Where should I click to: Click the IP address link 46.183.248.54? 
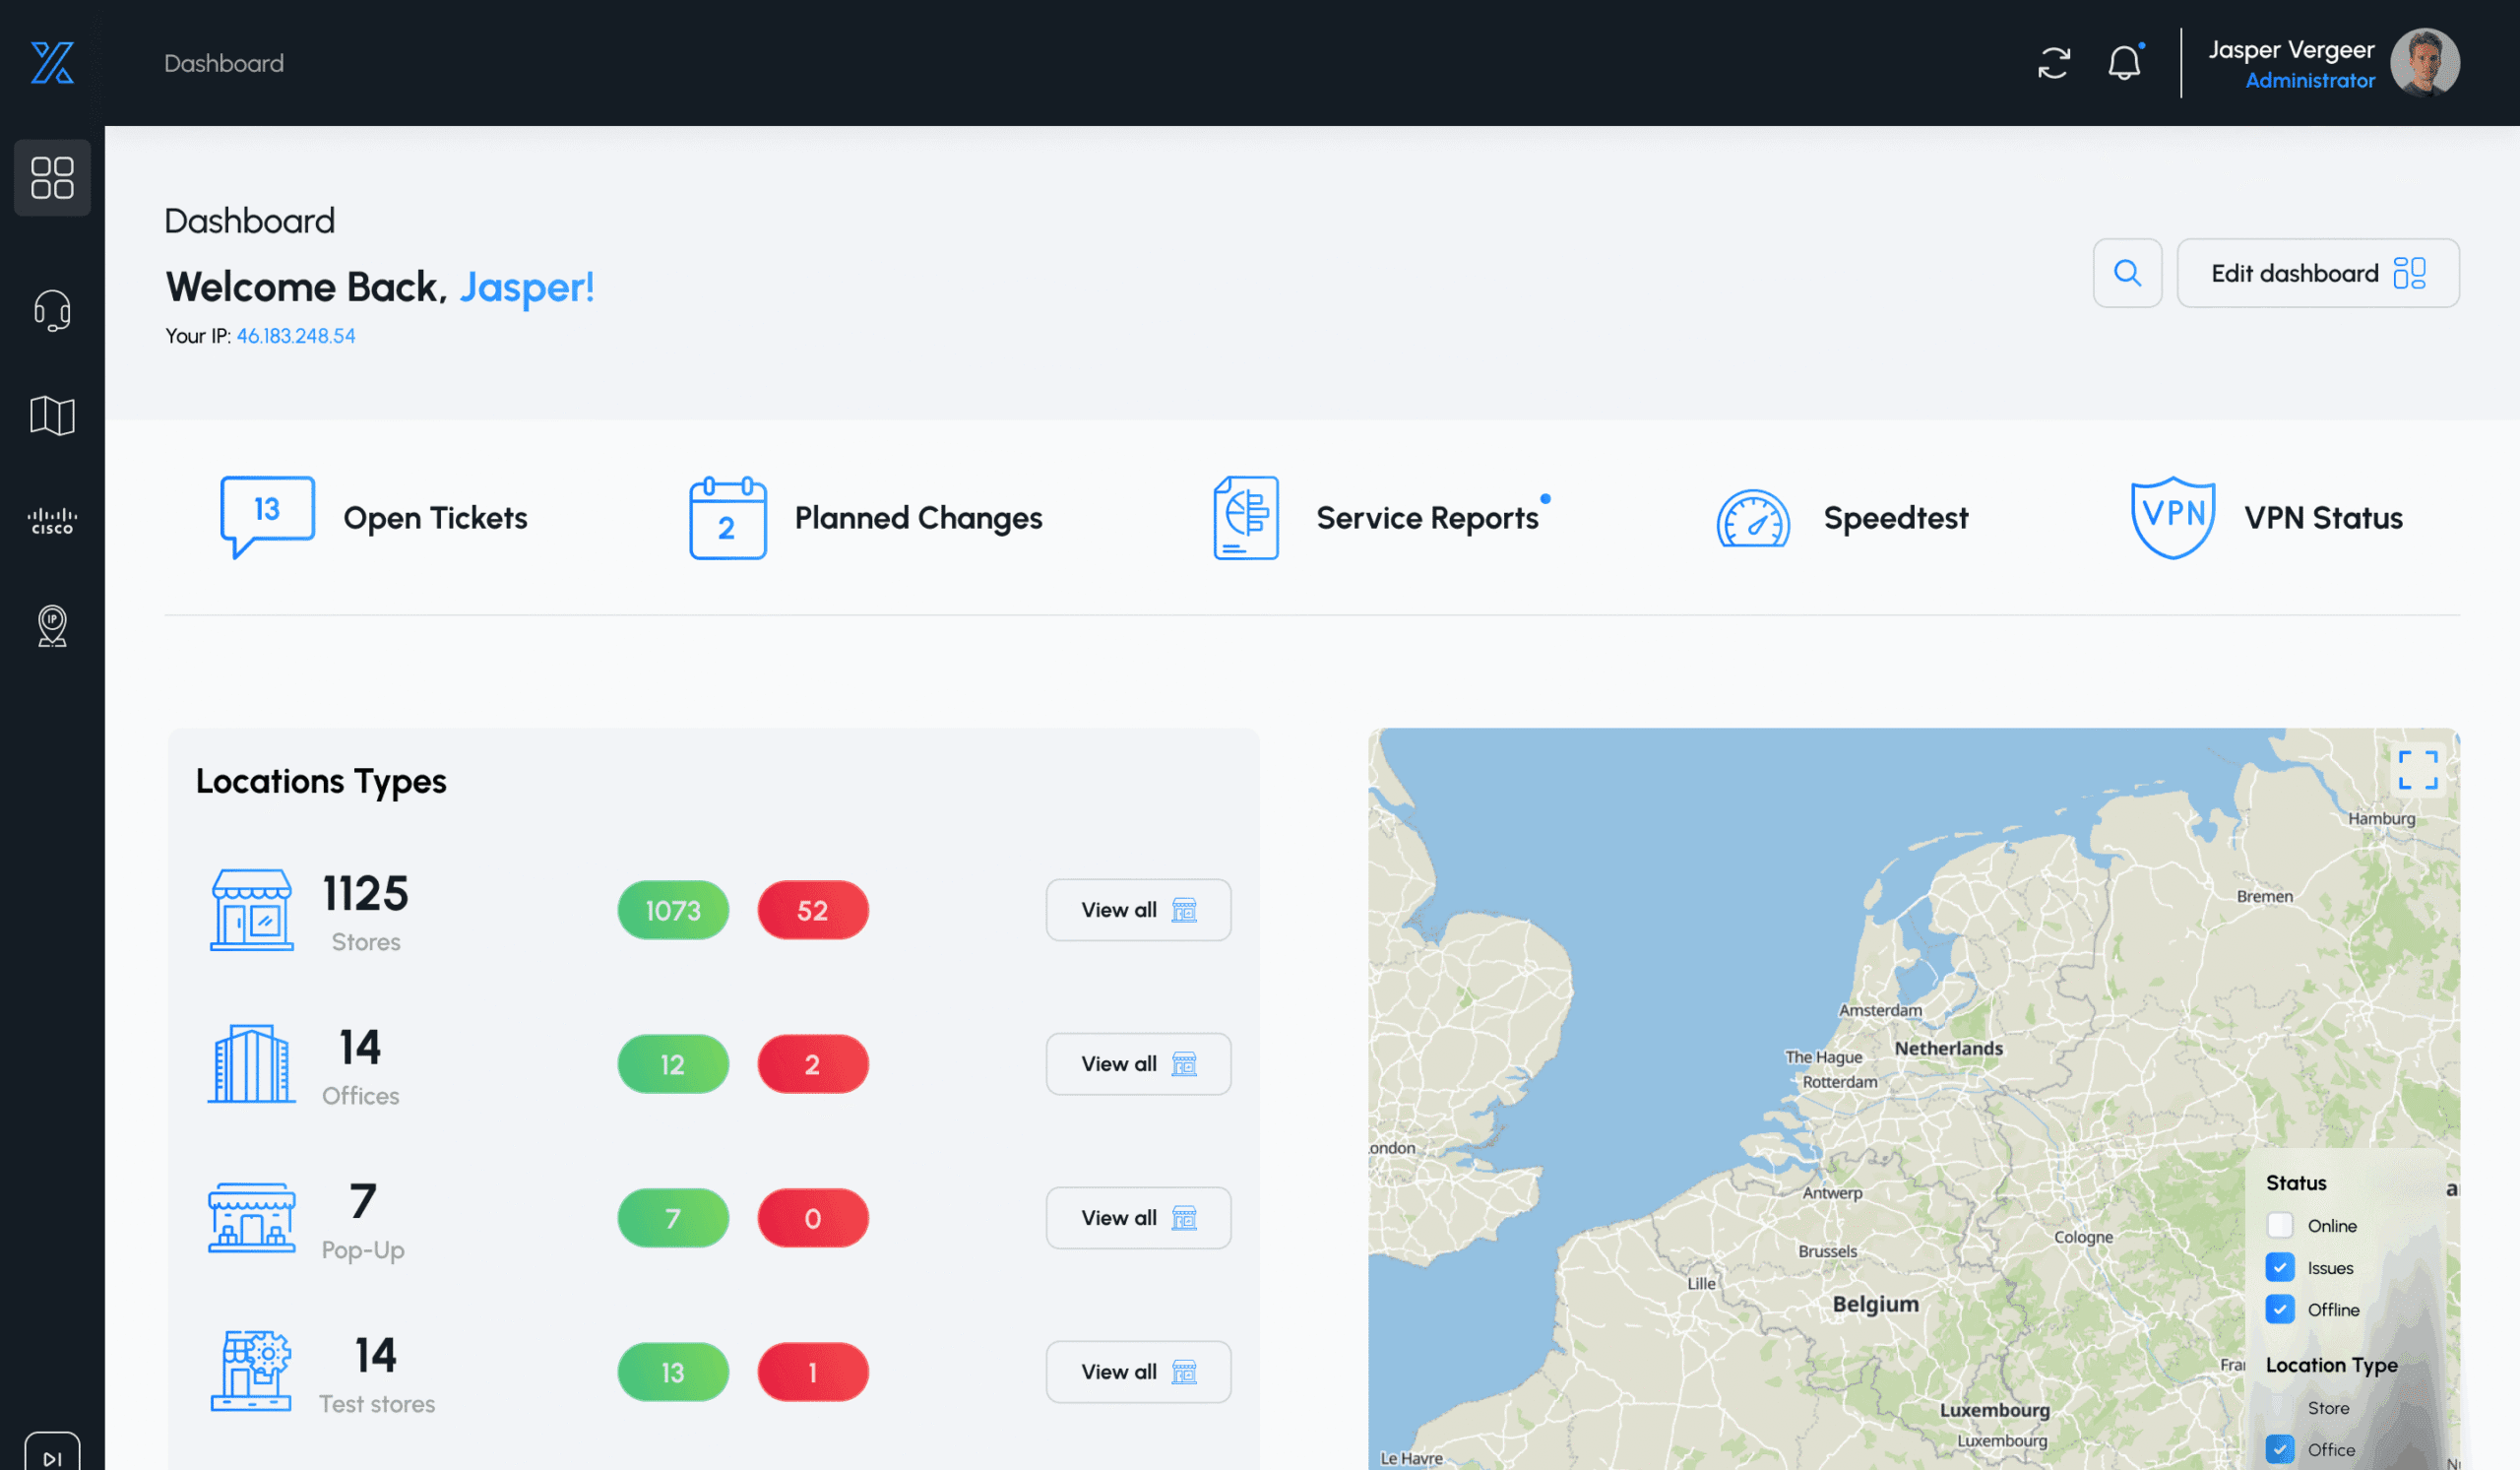pyautogui.click(x=296, y=336)
